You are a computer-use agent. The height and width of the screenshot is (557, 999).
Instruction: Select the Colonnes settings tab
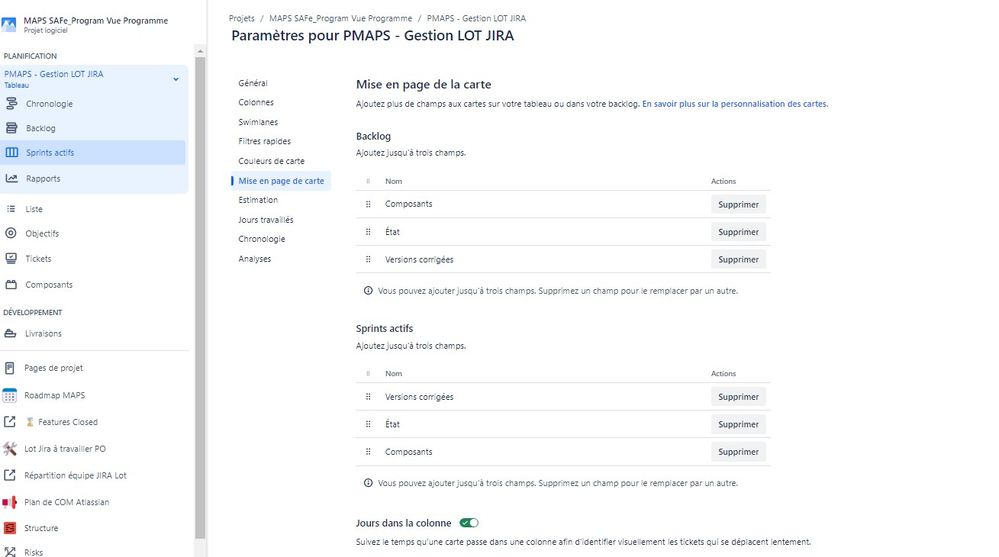[x=256, y=102]
